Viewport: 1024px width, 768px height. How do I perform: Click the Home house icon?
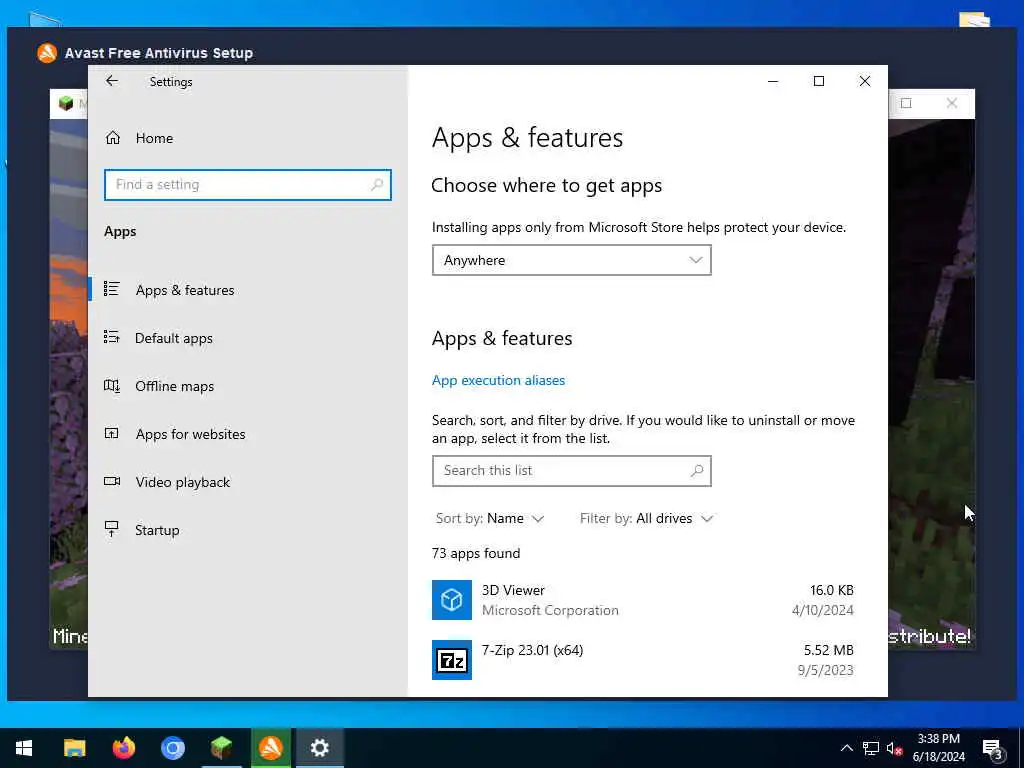point(112,138)
